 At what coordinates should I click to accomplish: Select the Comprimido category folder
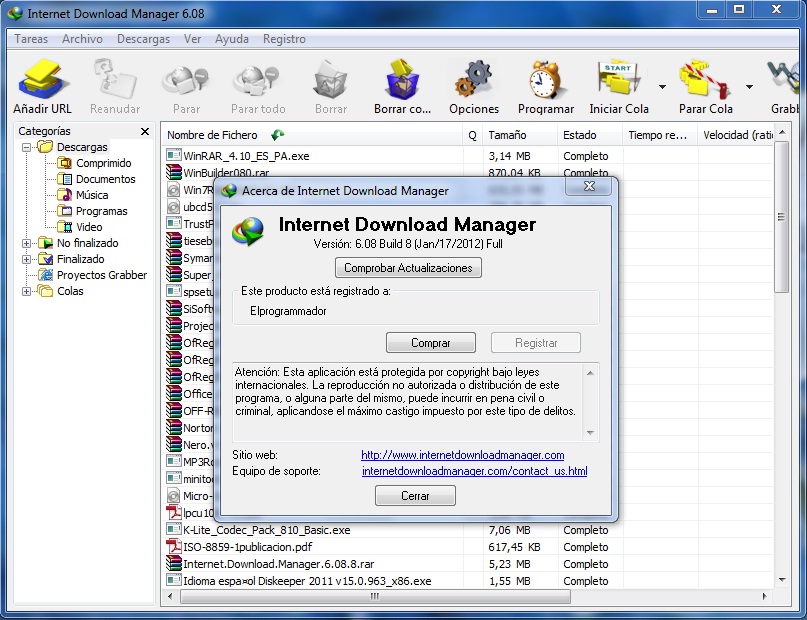tap(94, 163)
